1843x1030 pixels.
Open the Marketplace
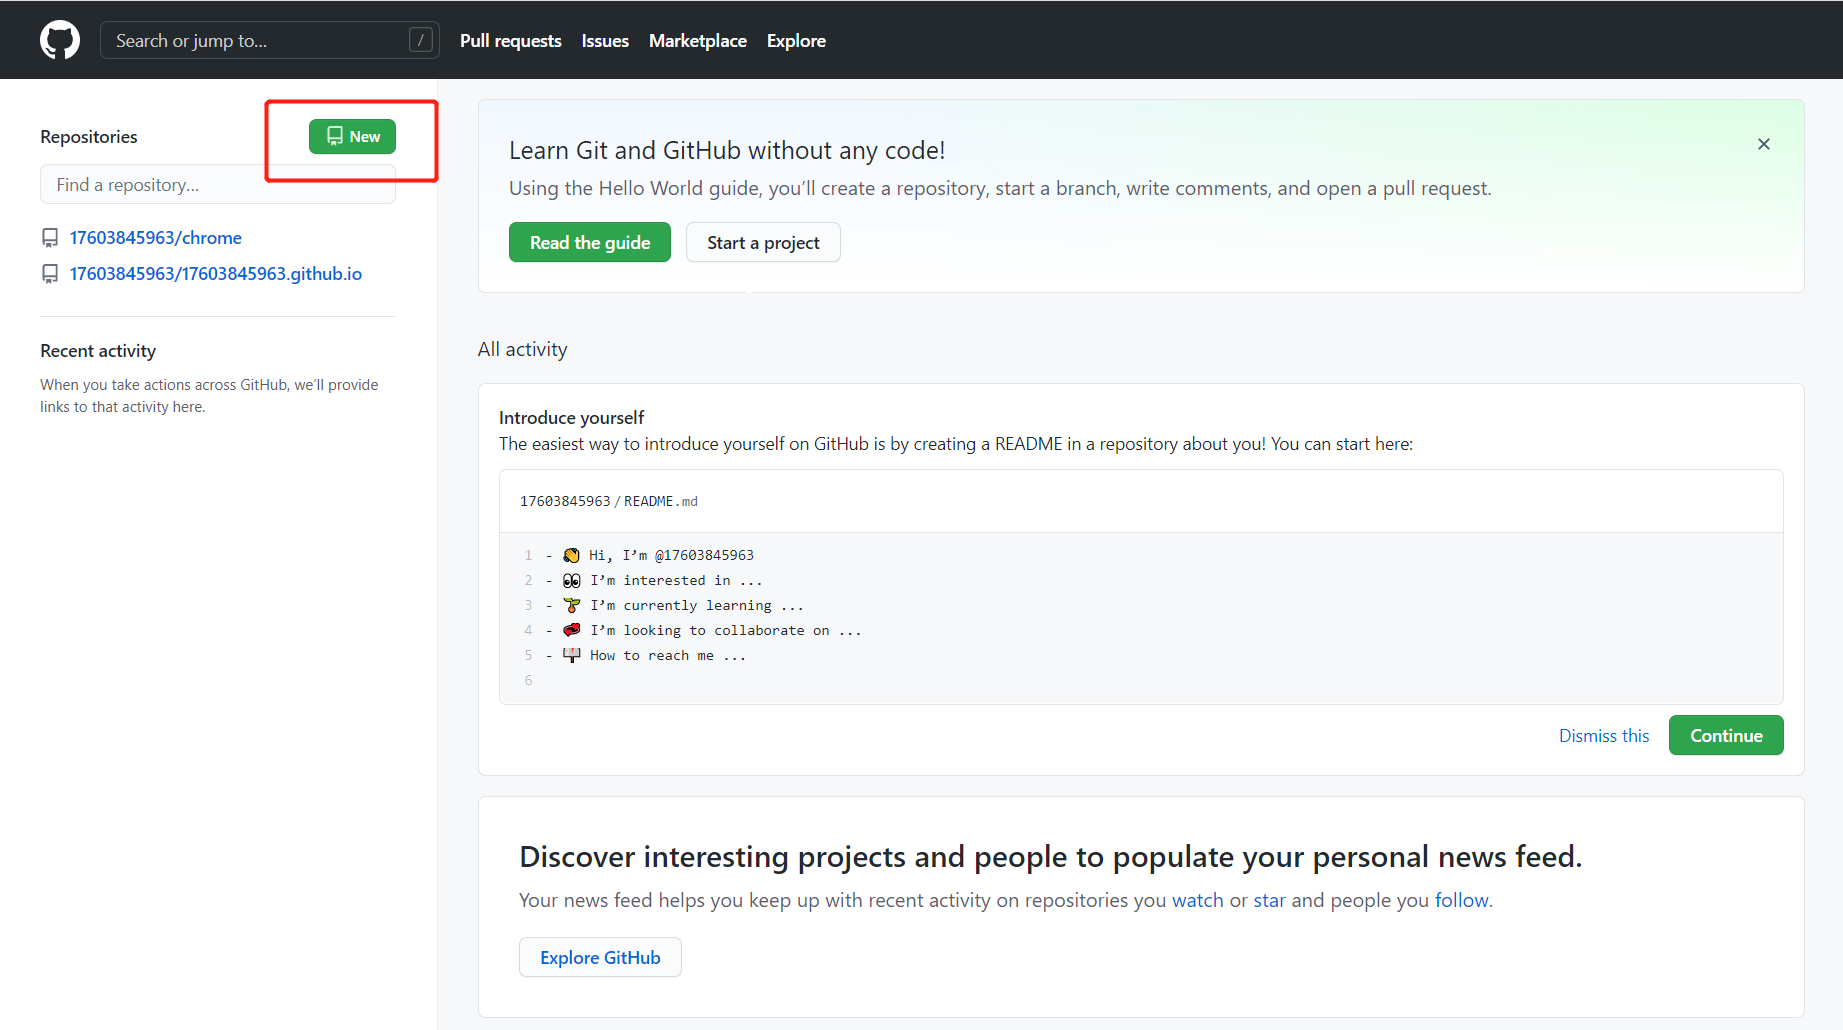pos(697,40)
